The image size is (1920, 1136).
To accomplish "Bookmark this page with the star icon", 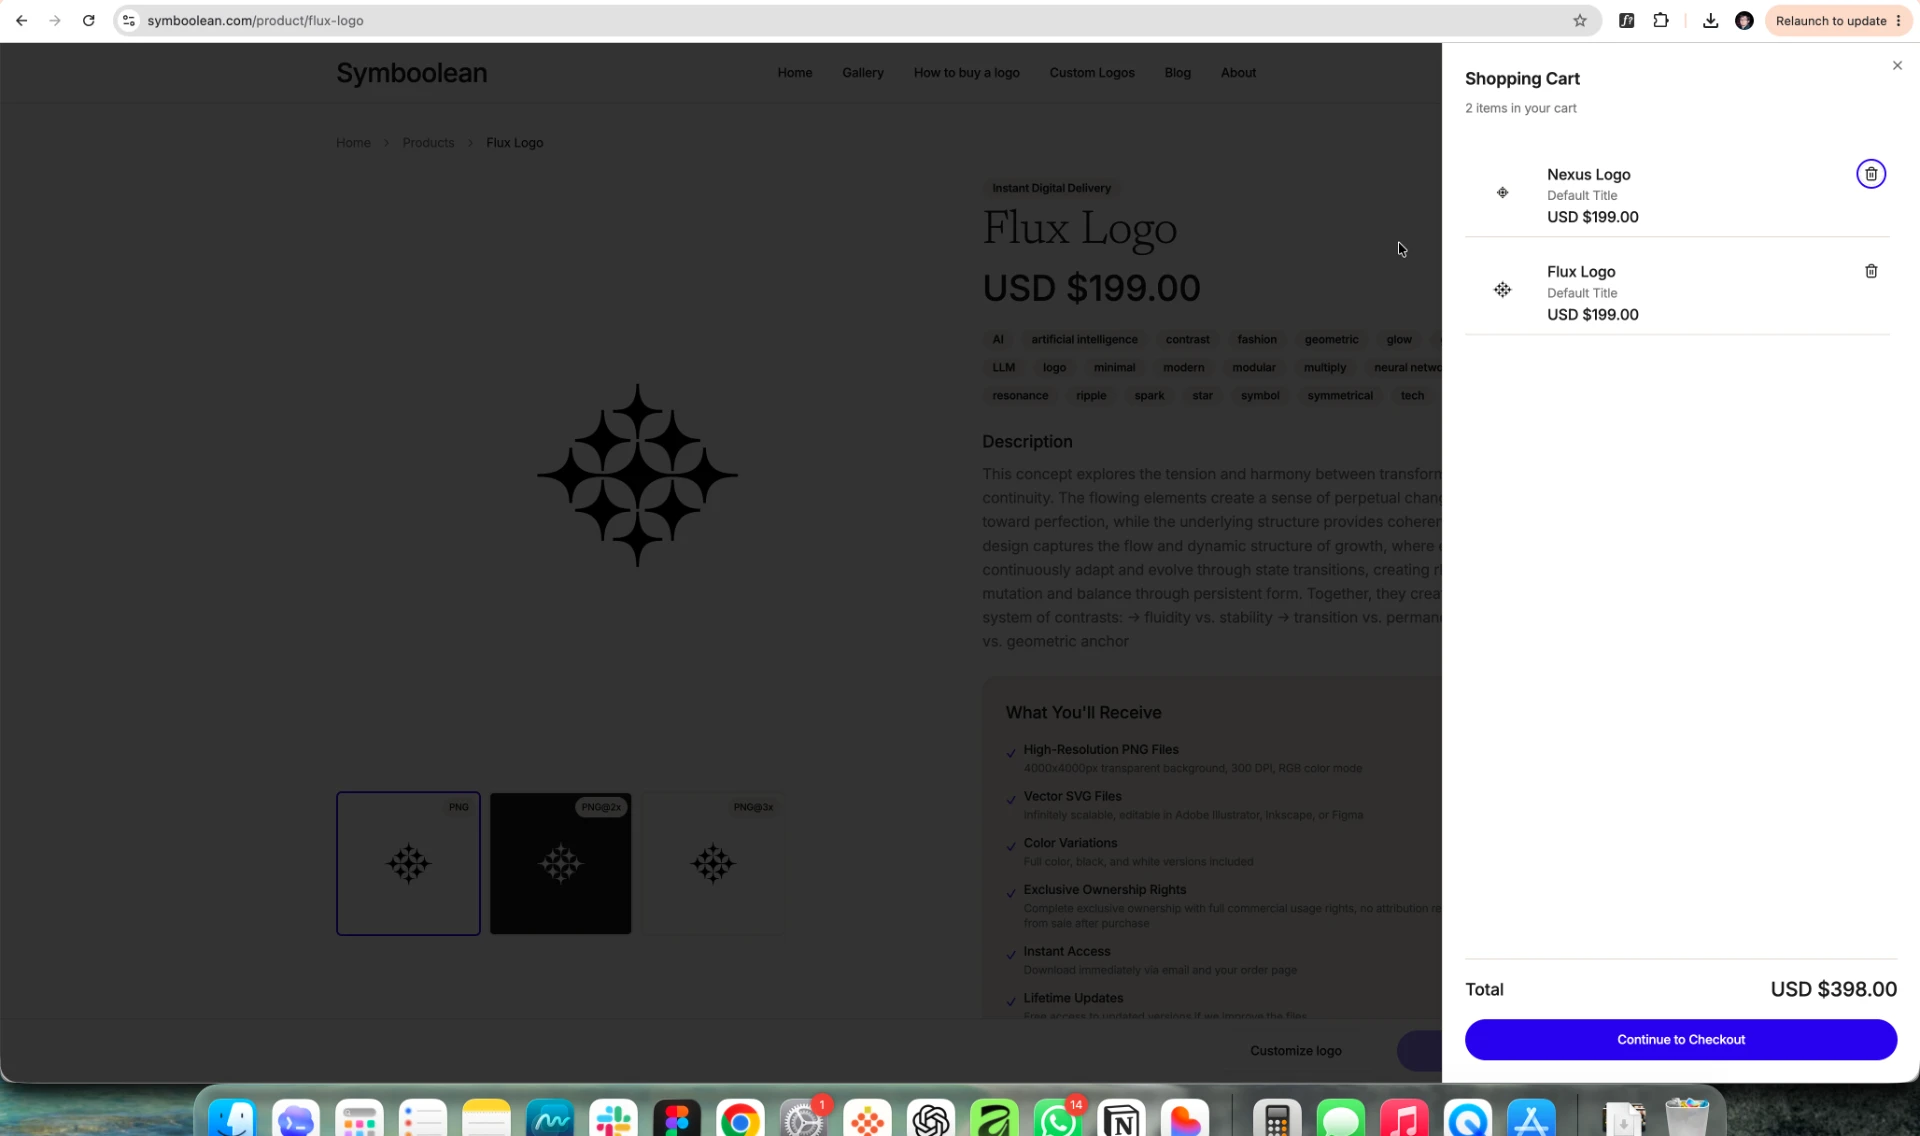I will point(1580,20).
